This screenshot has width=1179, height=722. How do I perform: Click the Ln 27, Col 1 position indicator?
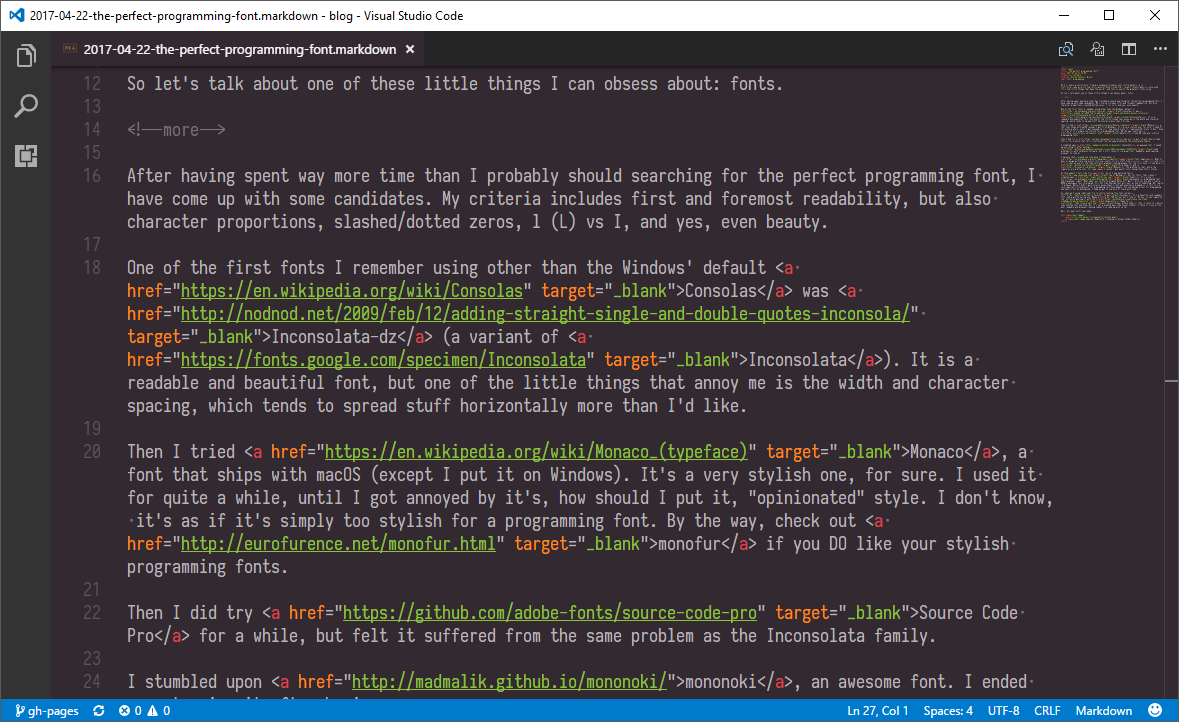point(877,711)
